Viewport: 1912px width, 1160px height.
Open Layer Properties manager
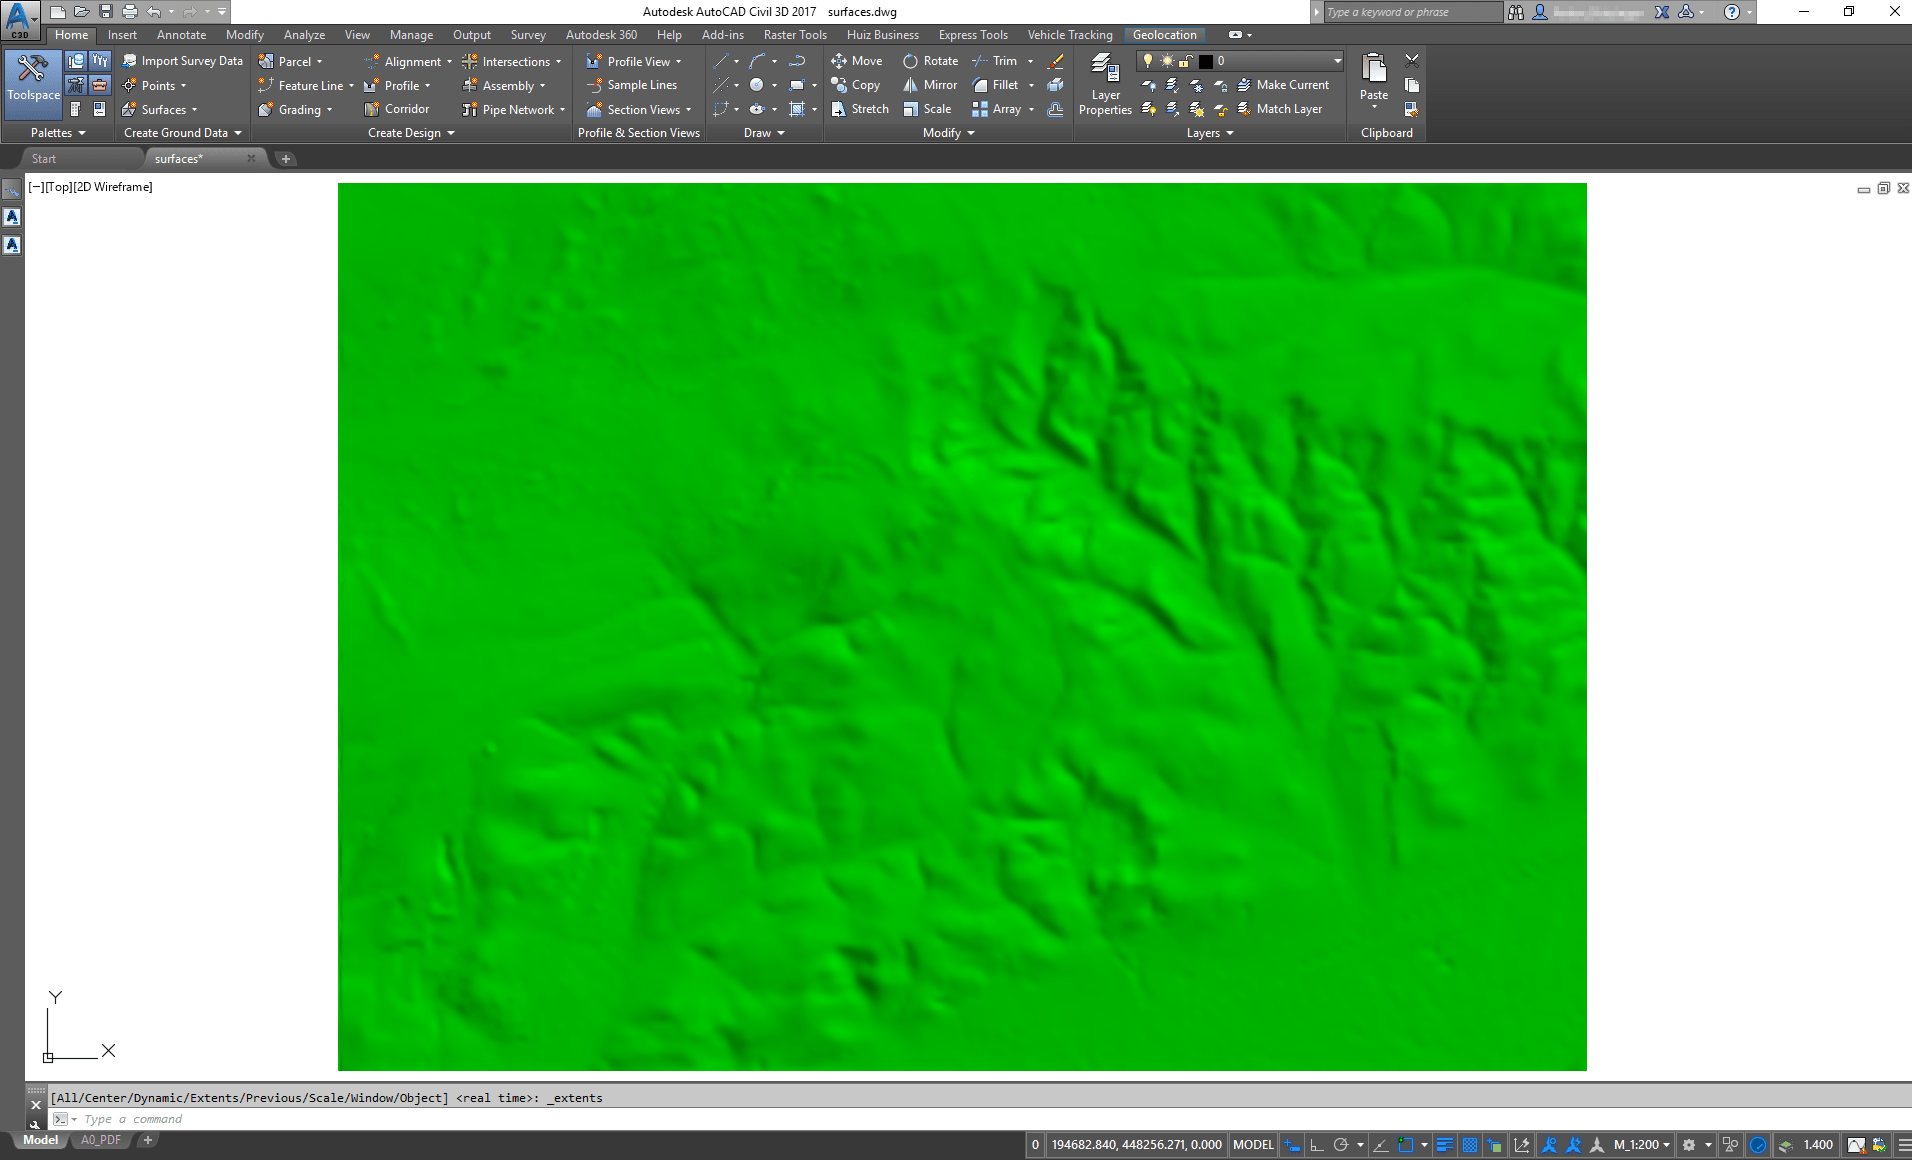point(1105,85)
